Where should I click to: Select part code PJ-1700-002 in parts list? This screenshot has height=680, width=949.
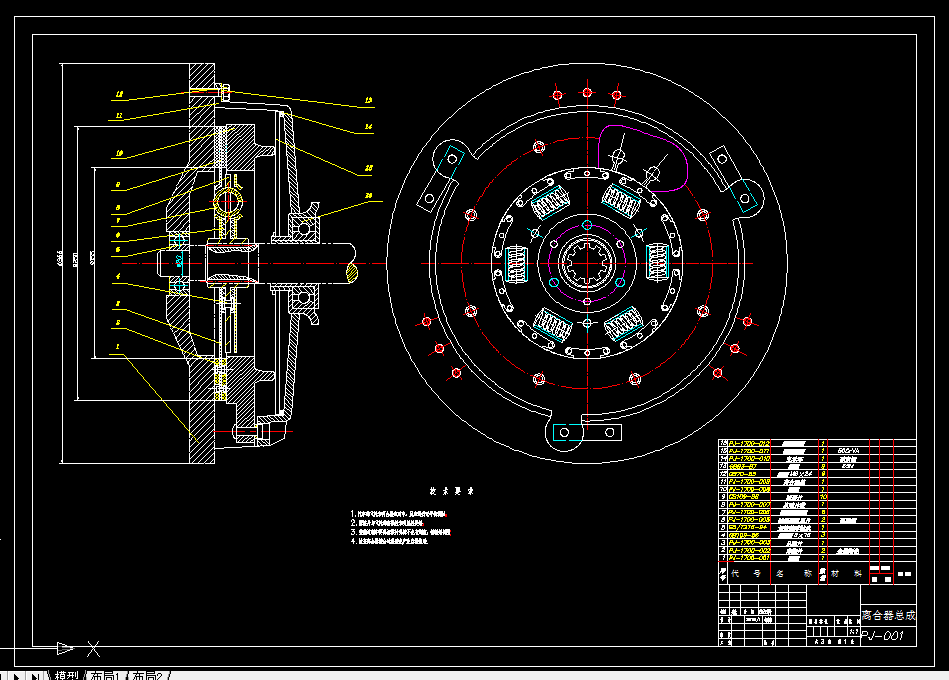click(x=749, y=551)
